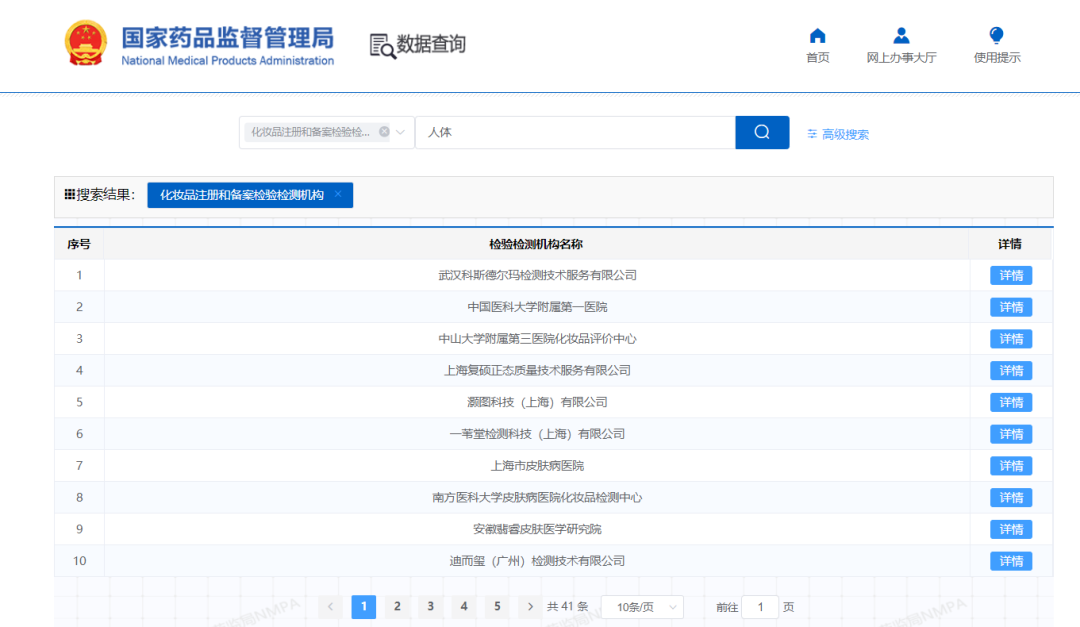Go to the previous page arrow
This screenshot has height=627, width=1080.
click(x=331, y=607)
